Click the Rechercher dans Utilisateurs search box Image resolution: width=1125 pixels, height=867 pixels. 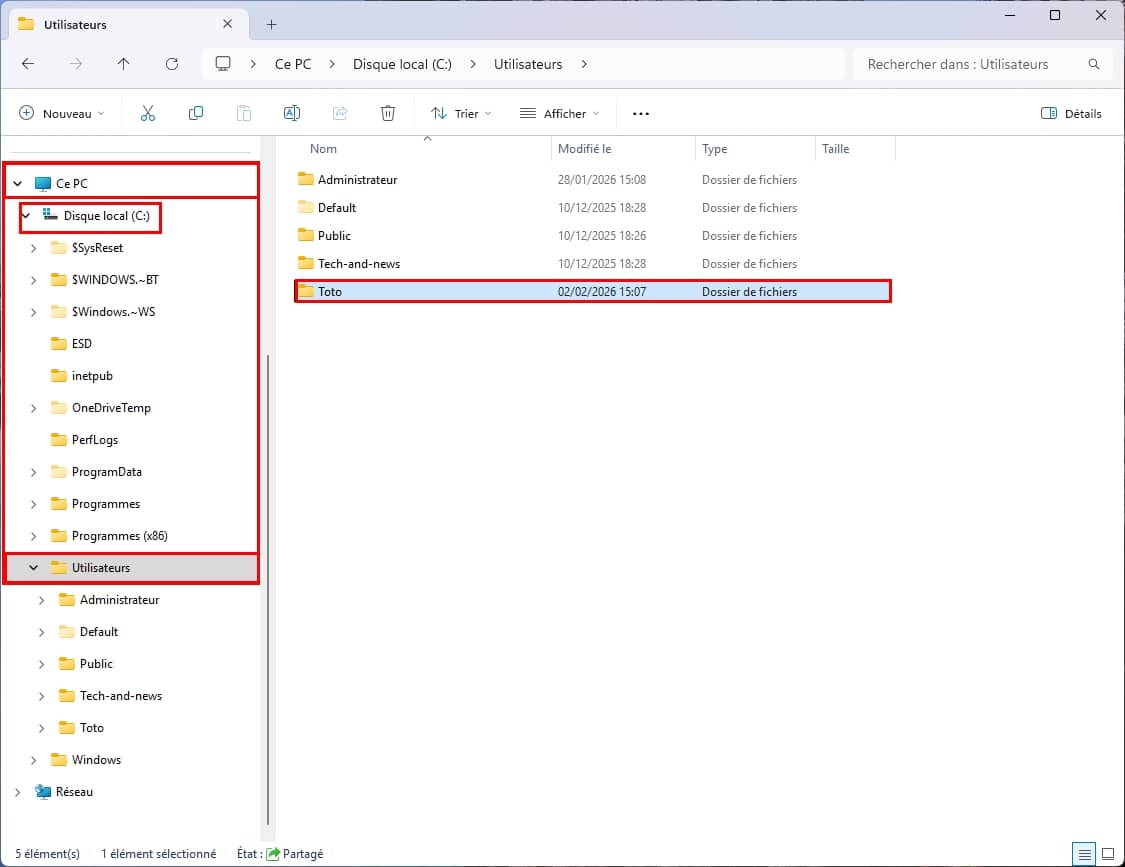[970, 64]
